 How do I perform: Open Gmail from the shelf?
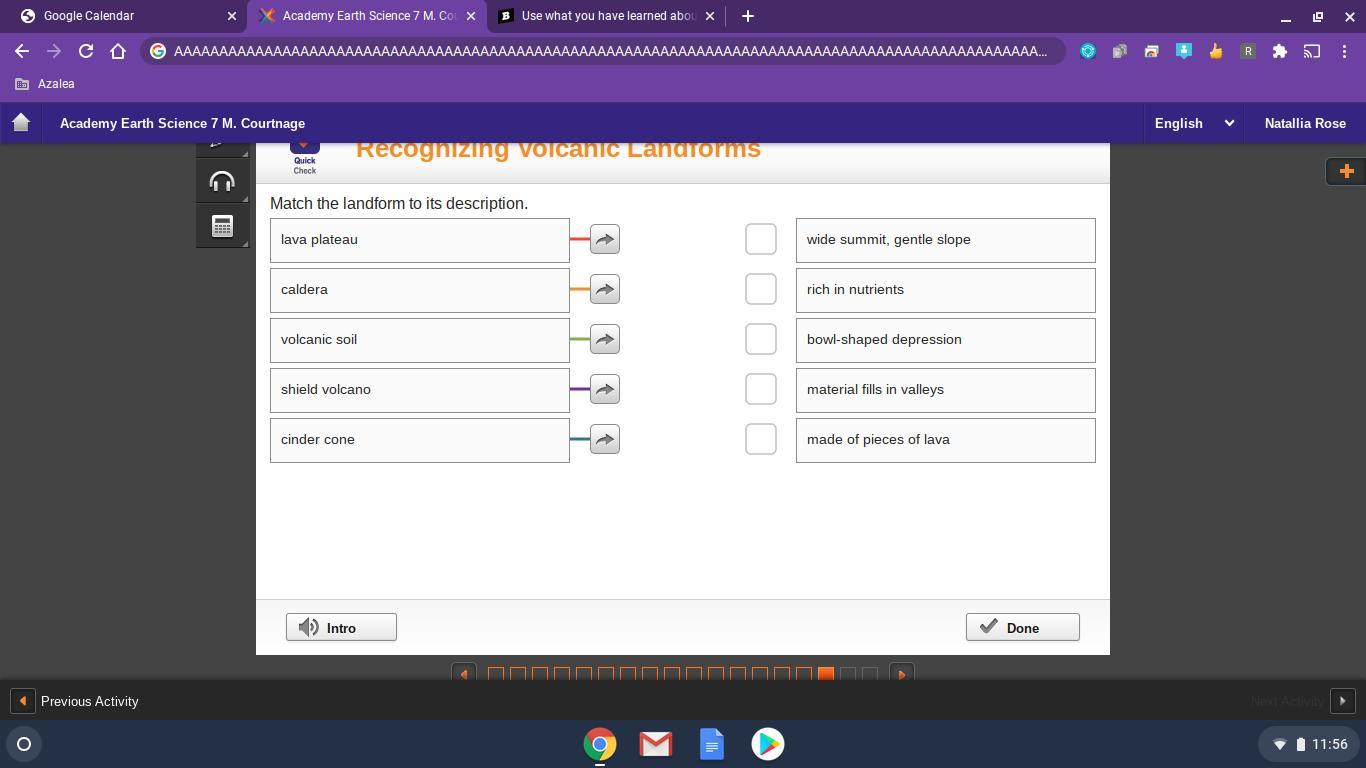656,744
